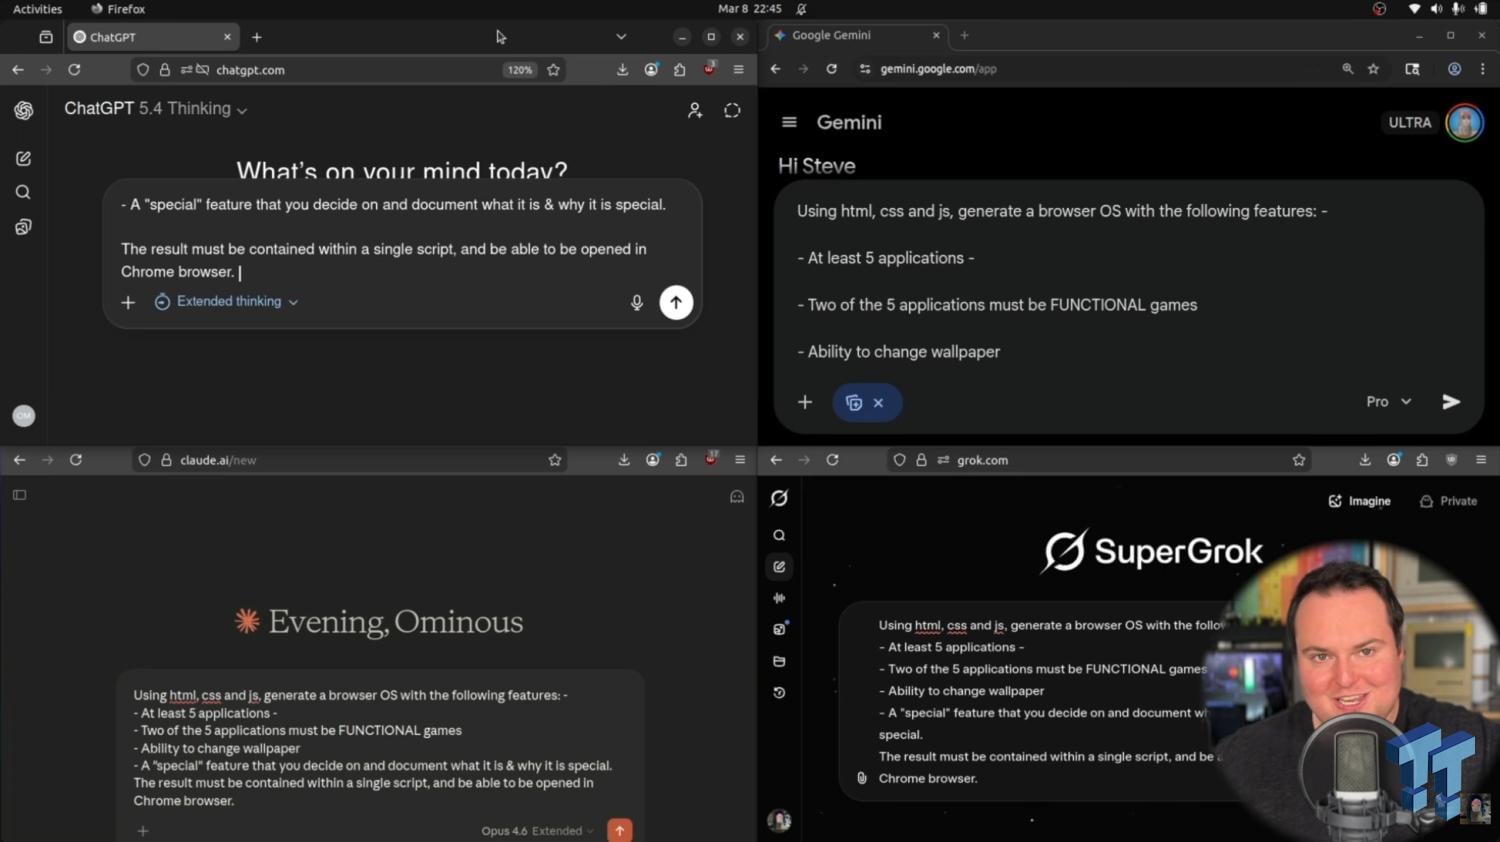Expand the ChatGPT 5.4 Thinking model dropdown

(156, 109)
